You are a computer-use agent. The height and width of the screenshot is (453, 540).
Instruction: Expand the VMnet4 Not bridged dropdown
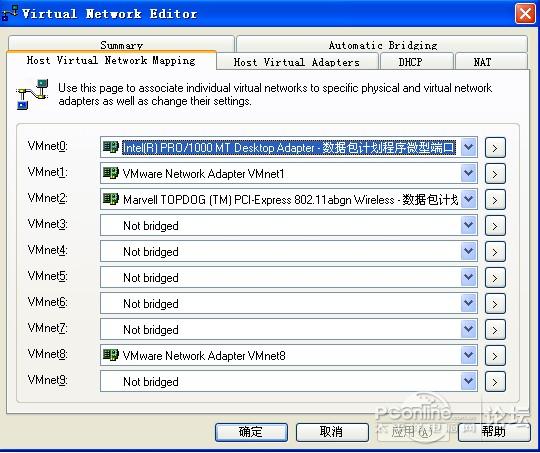tap(468, 251)
